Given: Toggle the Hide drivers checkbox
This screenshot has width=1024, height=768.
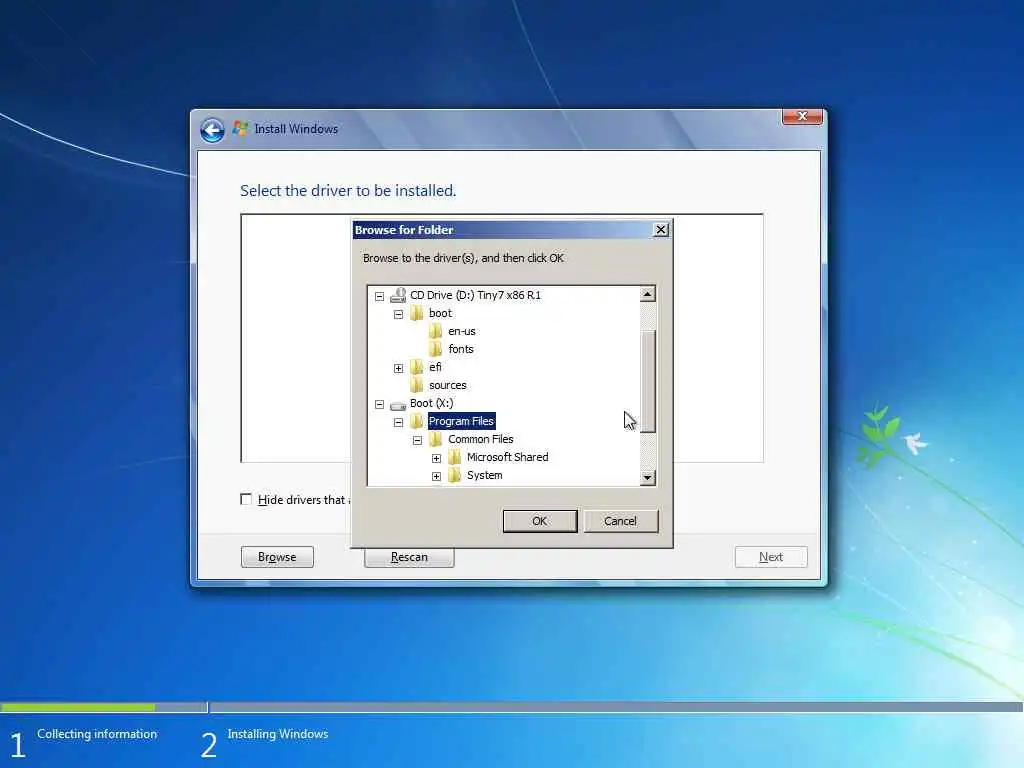Looking at the screenshot, I should click(x=246, y=500).
